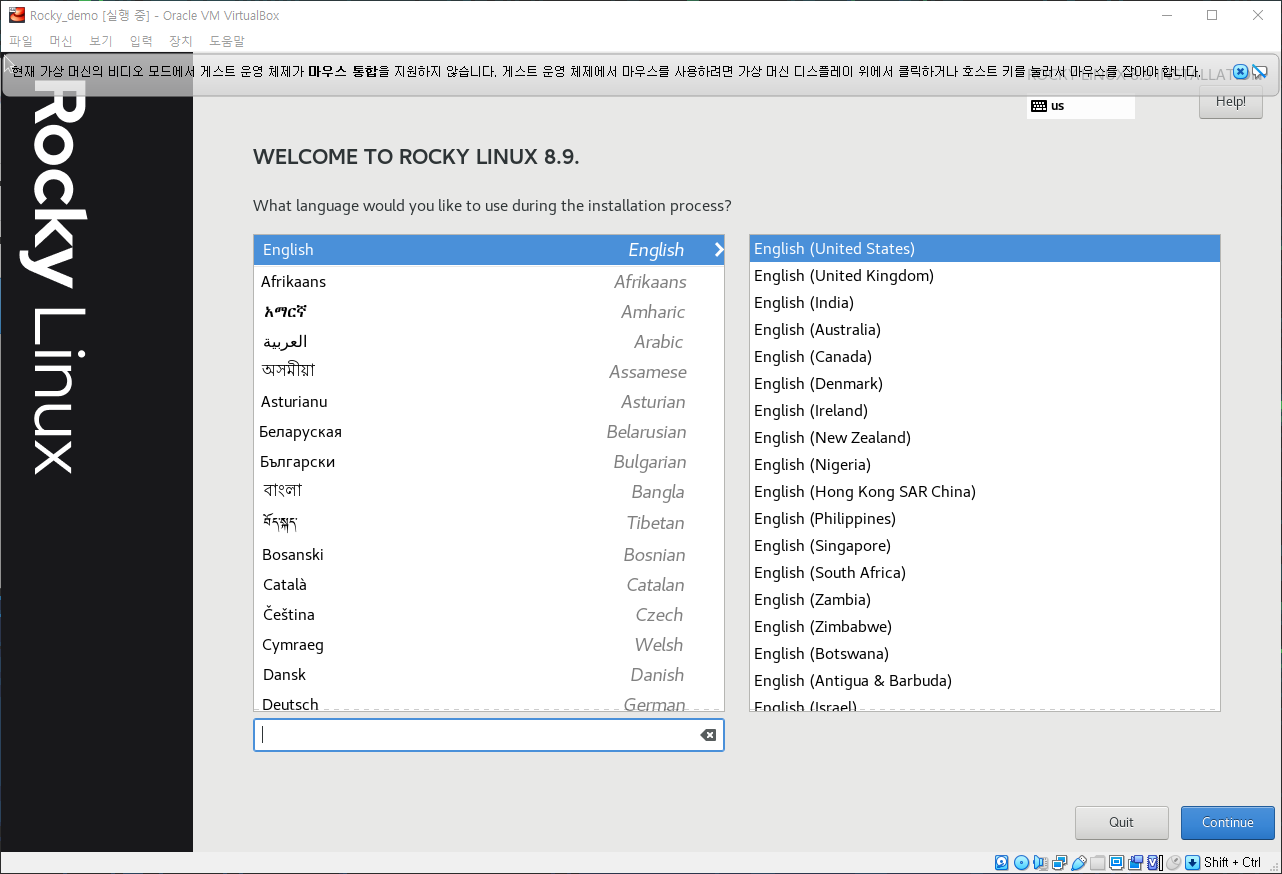
Task: Select Bangla in the language list
Action: tap(489, 492)
